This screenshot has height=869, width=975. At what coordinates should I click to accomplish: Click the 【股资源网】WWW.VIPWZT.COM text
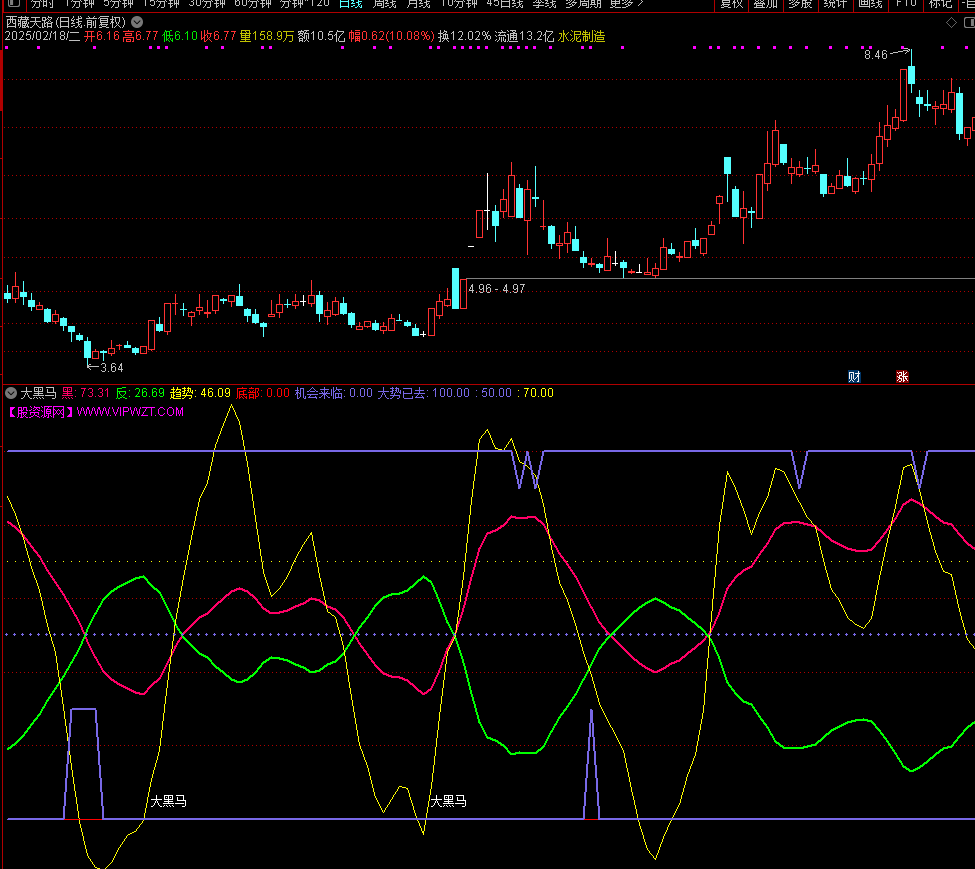coord(95,412)
